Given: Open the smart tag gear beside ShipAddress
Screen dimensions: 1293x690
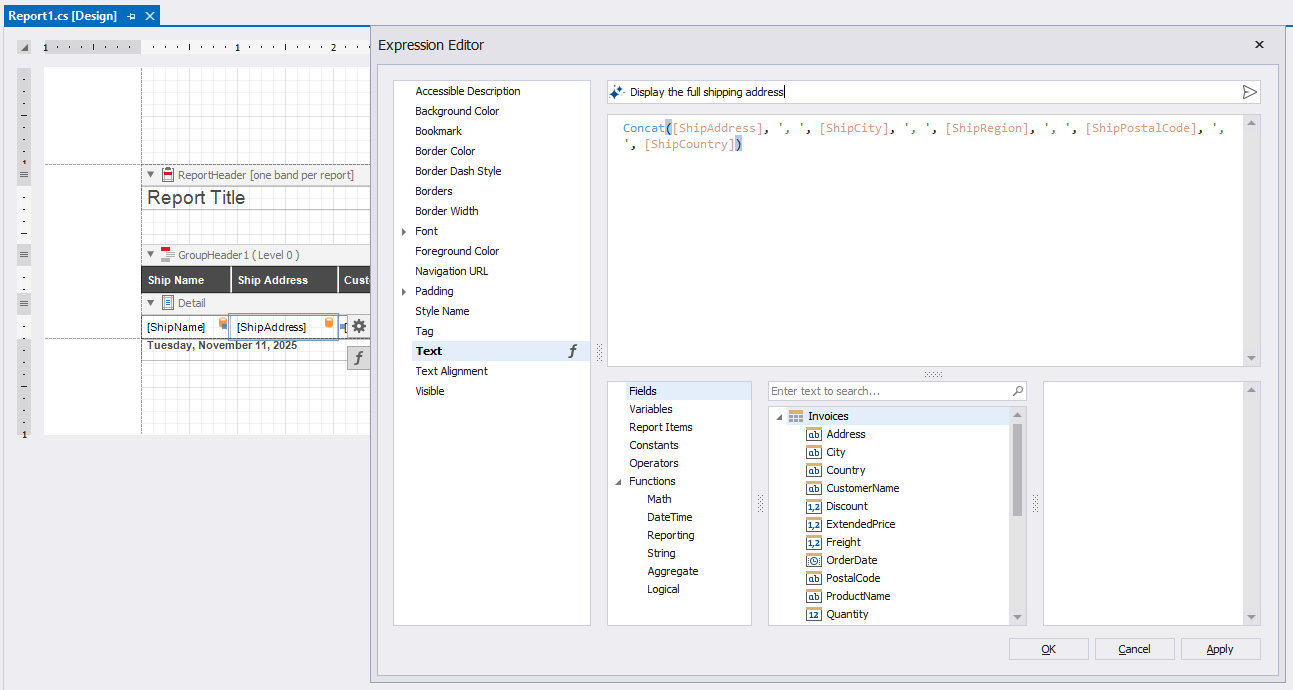Looking at the screenshot, I should click(358, 326).
